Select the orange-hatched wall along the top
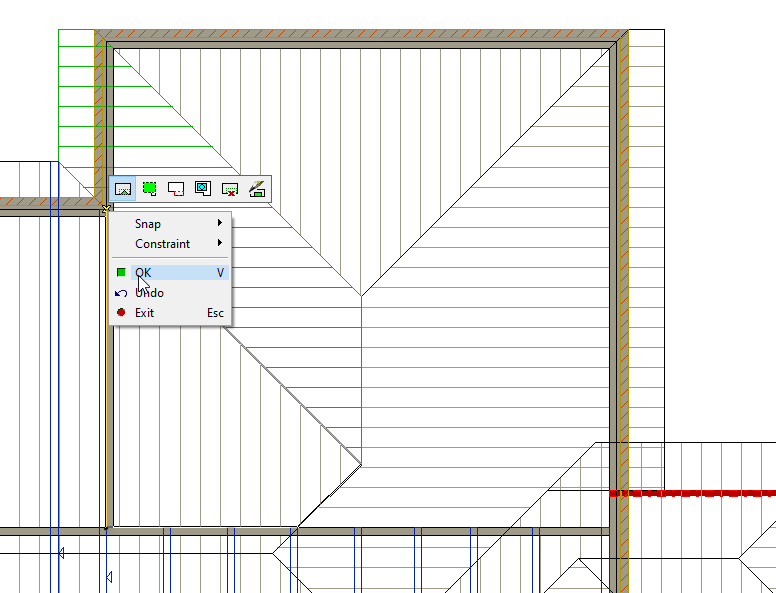776x593 pixels. (360, 36)
